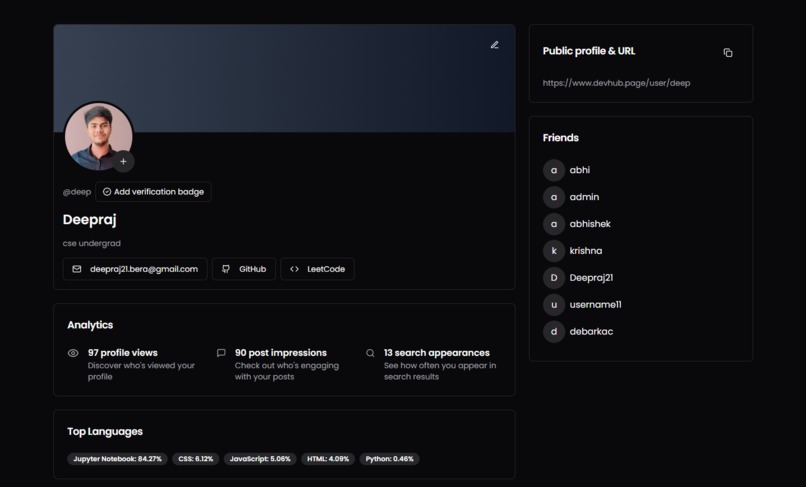Click the CSS: 6.12% language tag

pyautogui.click(x=195, y=459)
